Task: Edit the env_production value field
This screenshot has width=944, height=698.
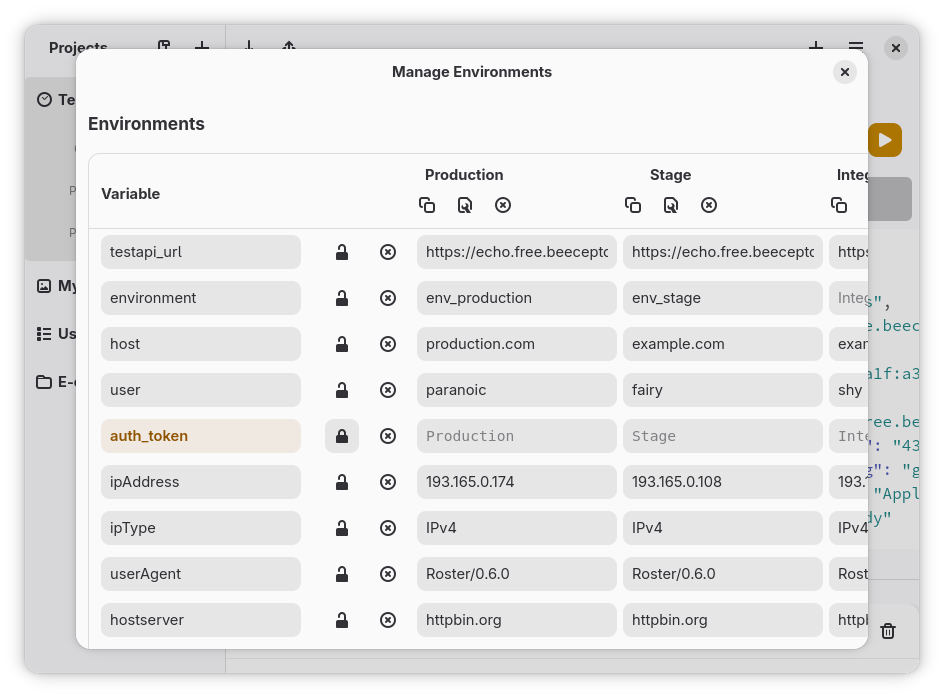Action: pos(517,298)
